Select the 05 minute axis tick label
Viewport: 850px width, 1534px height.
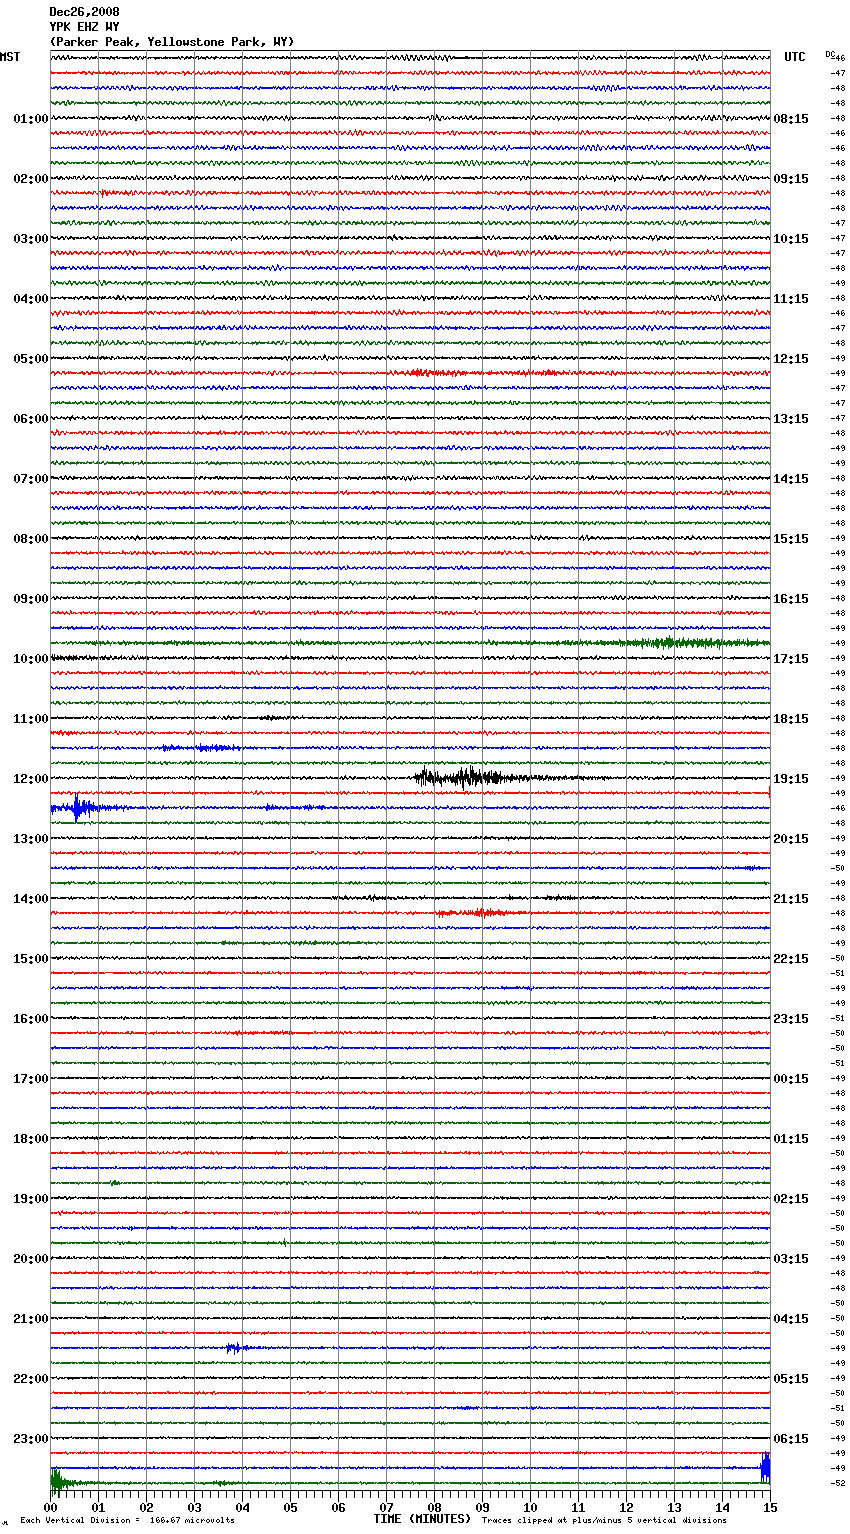pyautogui.click(x=290, y=1507)
